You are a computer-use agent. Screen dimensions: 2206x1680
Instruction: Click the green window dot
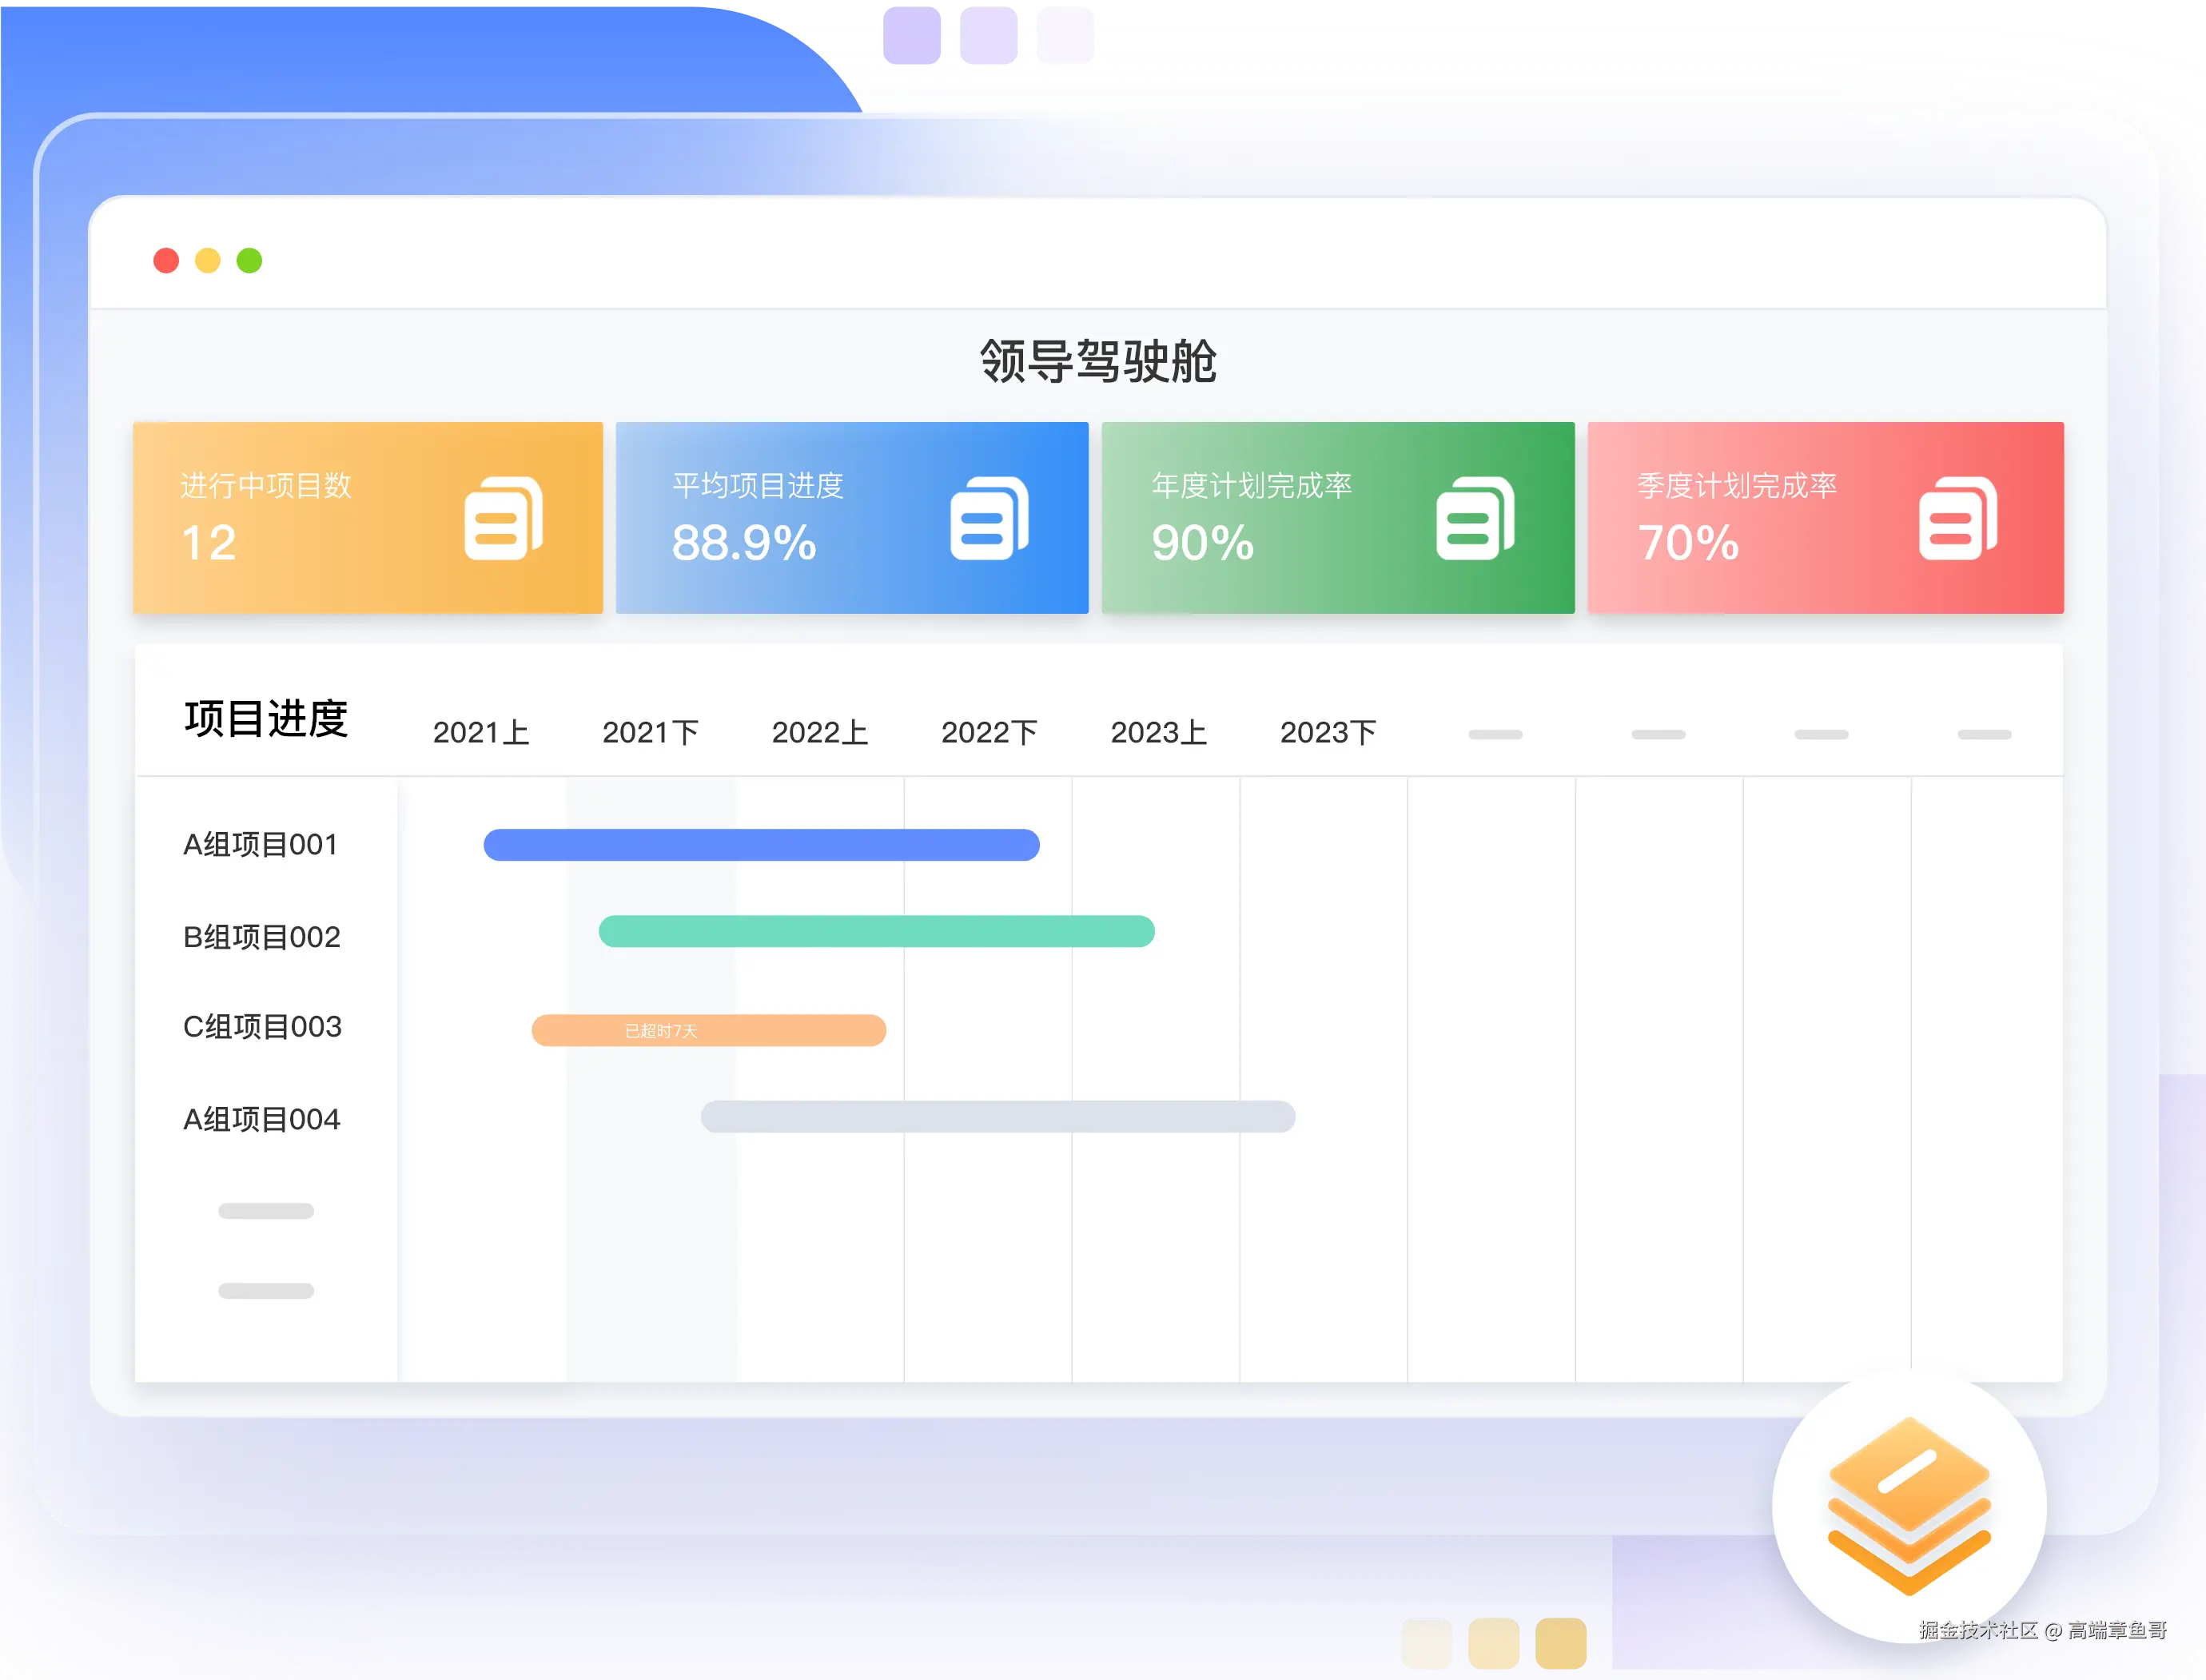pos(249,261)
